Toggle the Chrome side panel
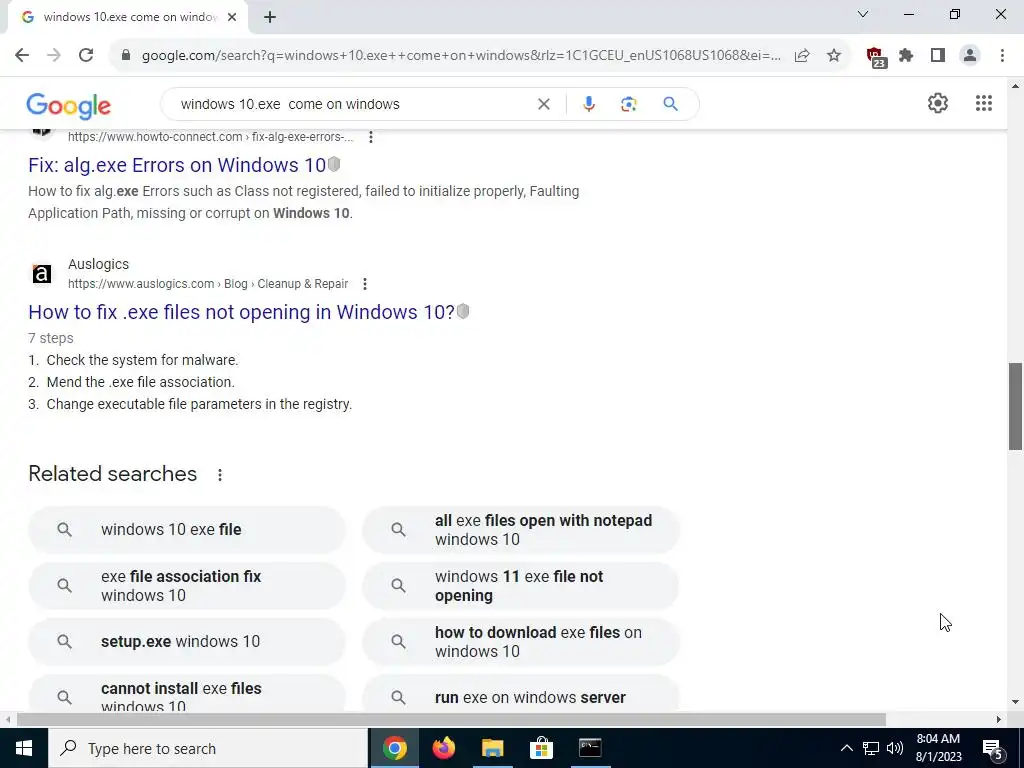Image resolution: width=1024 pixels, height=768 pixels. click(938, 55)
